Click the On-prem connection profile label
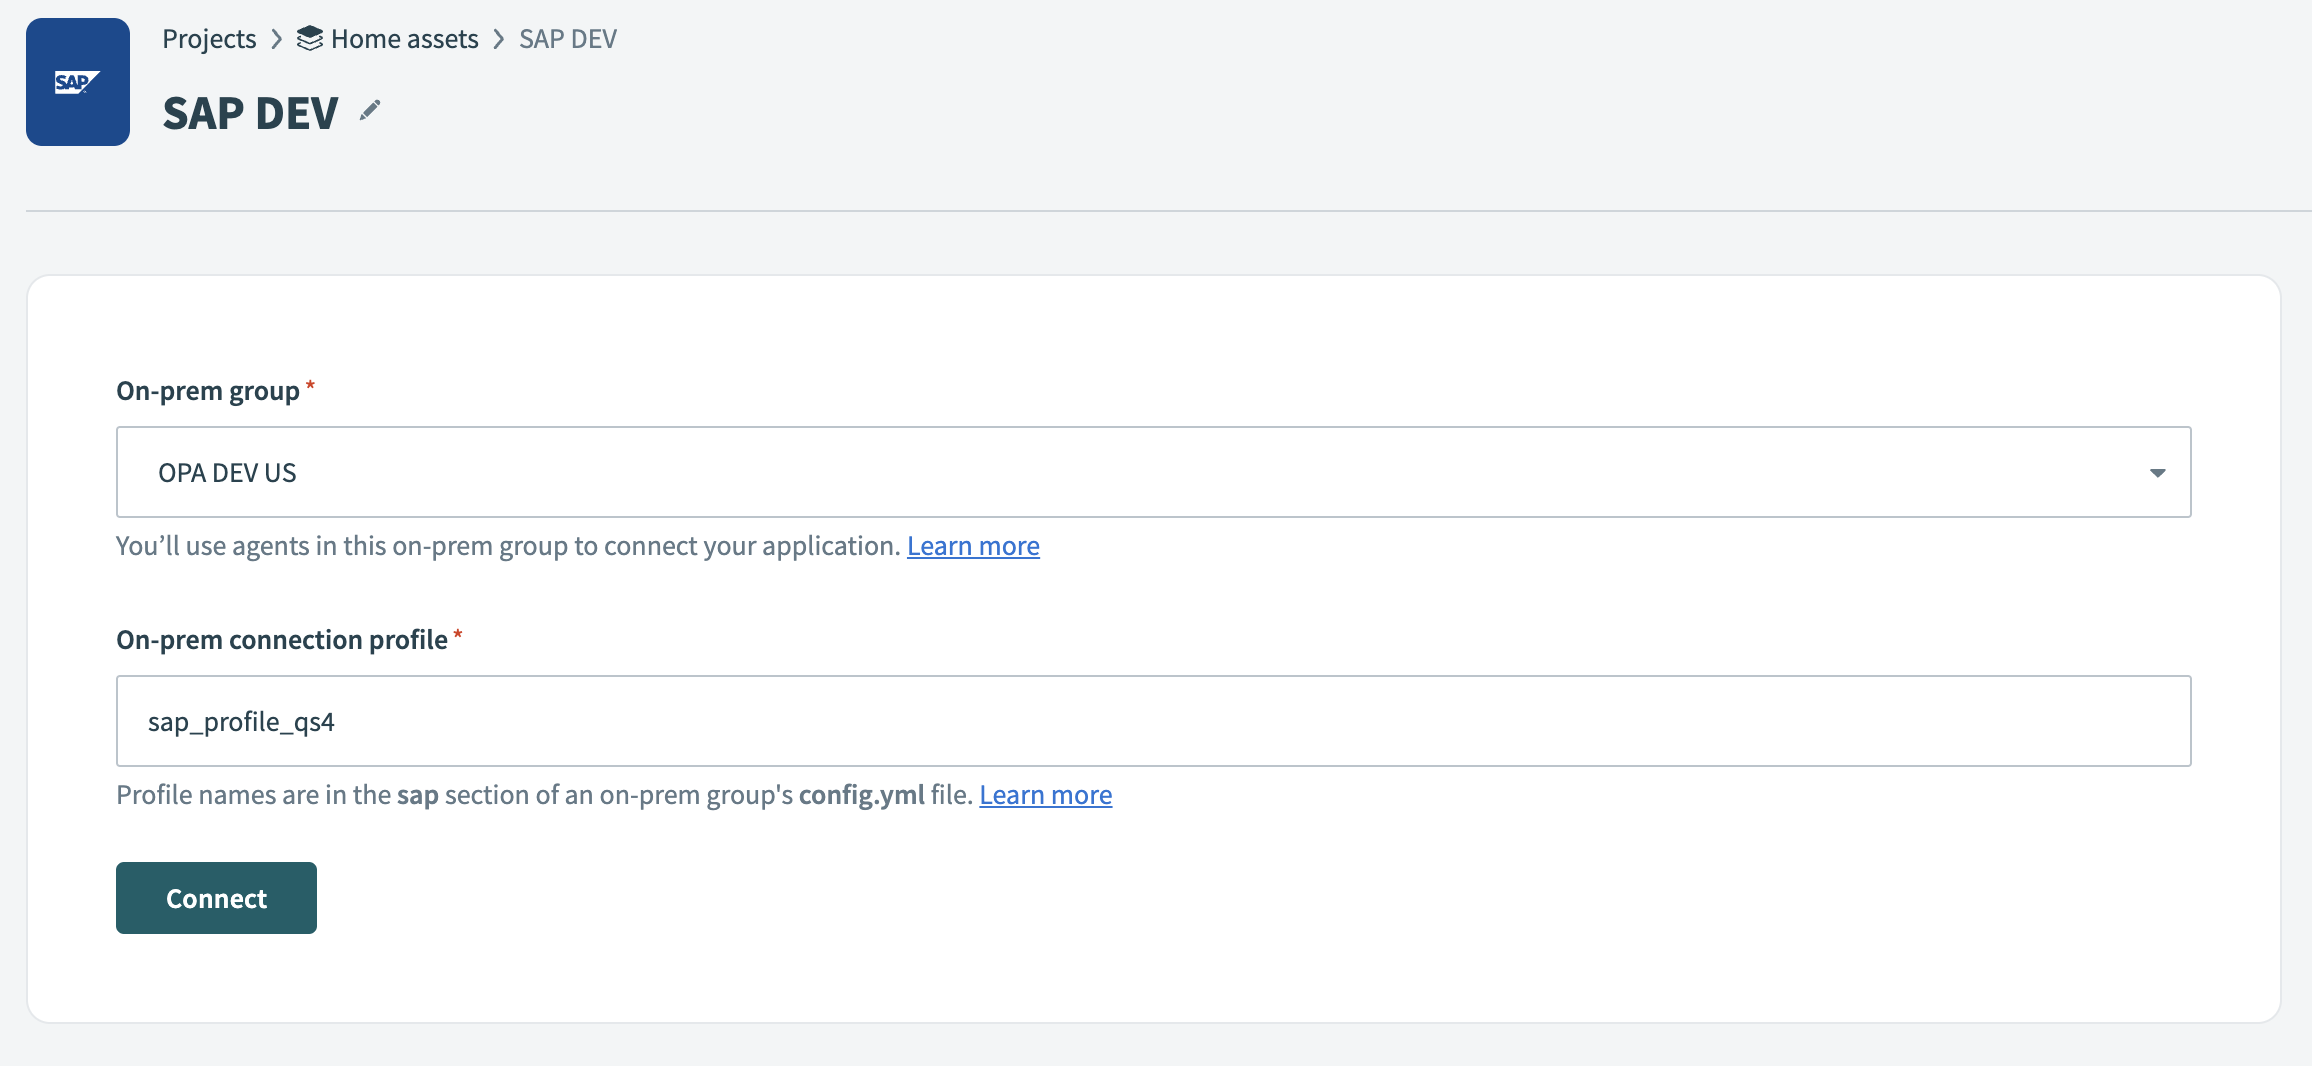The image size is (2312, 1066). click(x=282, y=640)
